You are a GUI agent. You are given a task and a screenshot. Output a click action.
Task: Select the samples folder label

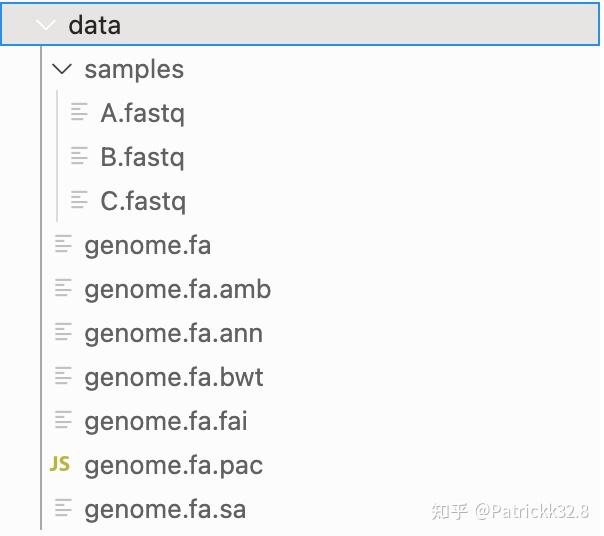[x=134, y=69]
